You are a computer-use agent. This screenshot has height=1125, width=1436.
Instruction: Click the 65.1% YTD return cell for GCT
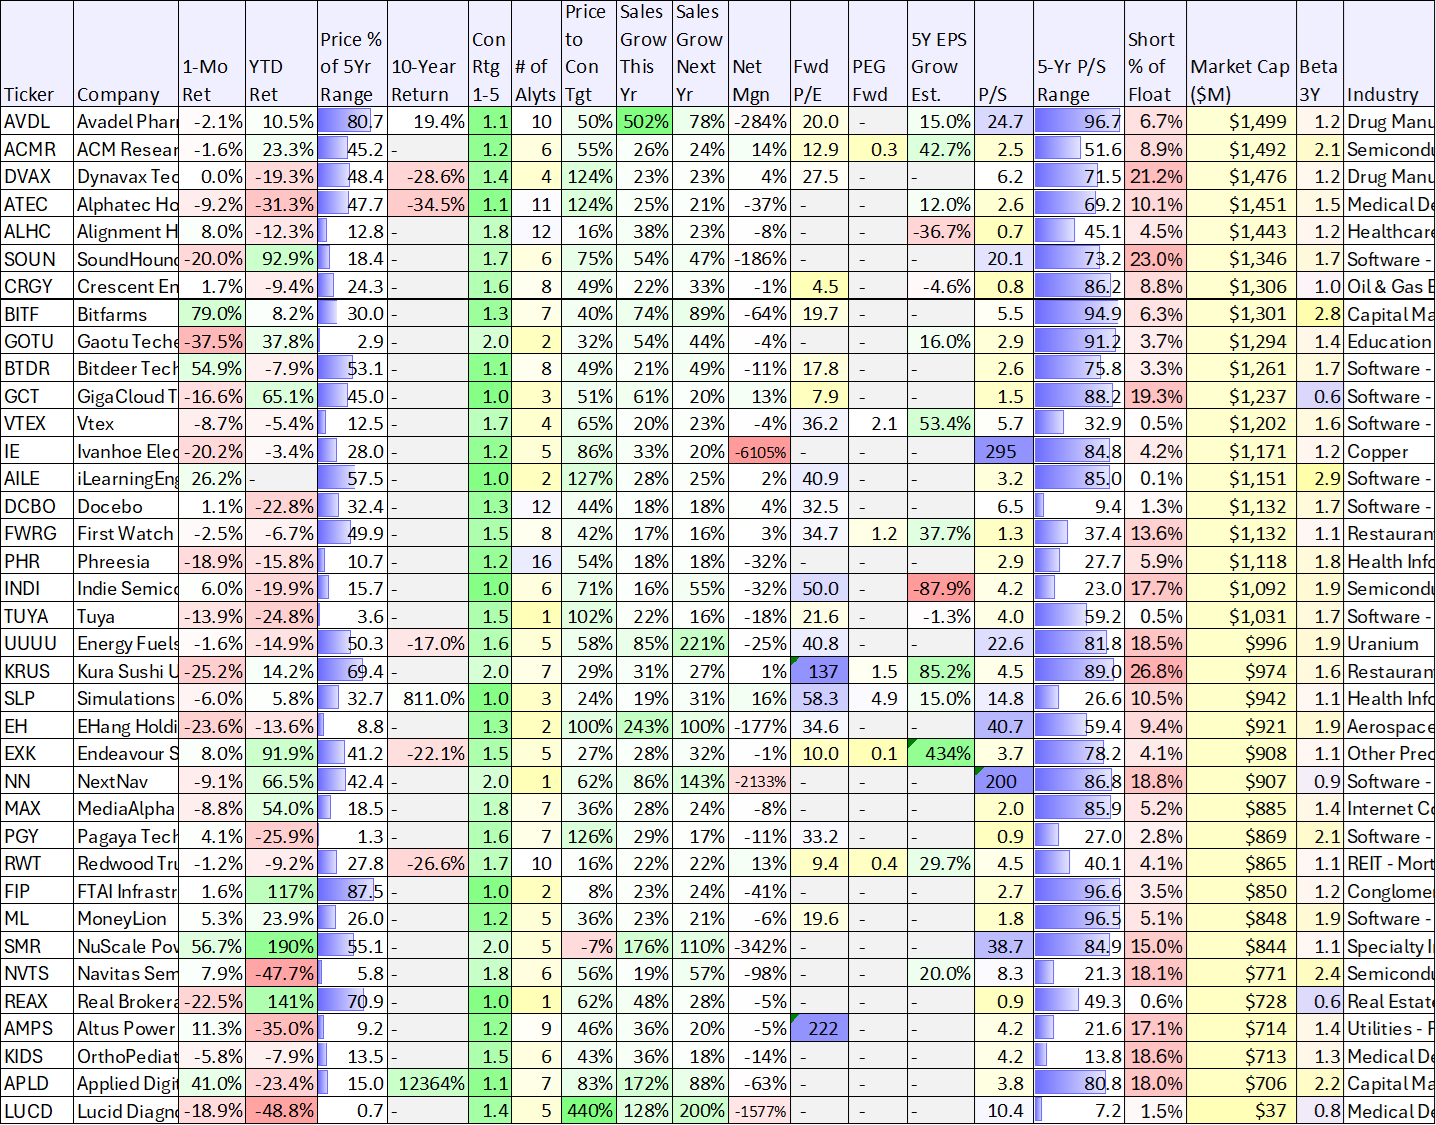click(281, 397)
